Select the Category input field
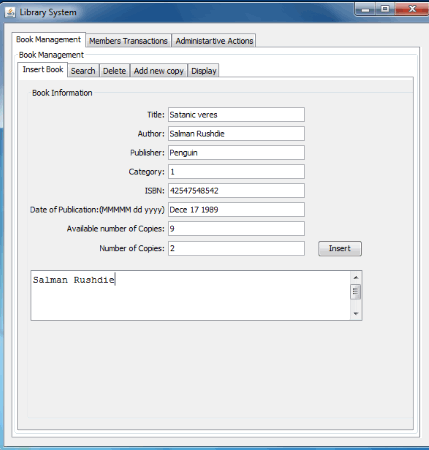The height and width of the screenshot is (450, 429). (x=236, y=172)
